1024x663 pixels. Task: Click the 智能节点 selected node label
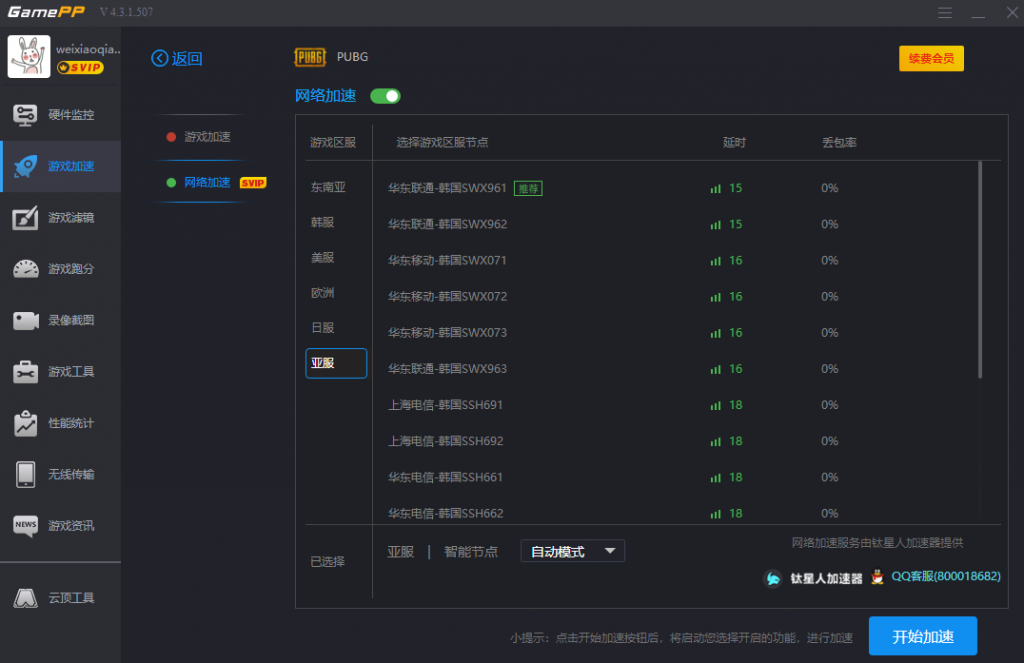471,552
